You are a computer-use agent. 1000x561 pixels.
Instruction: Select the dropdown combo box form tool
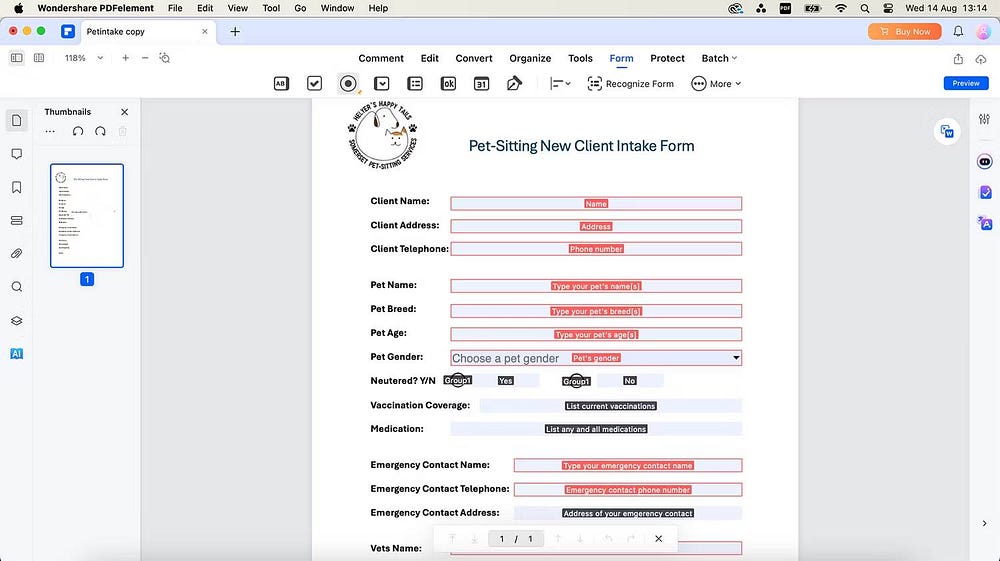tap(381, 84)
